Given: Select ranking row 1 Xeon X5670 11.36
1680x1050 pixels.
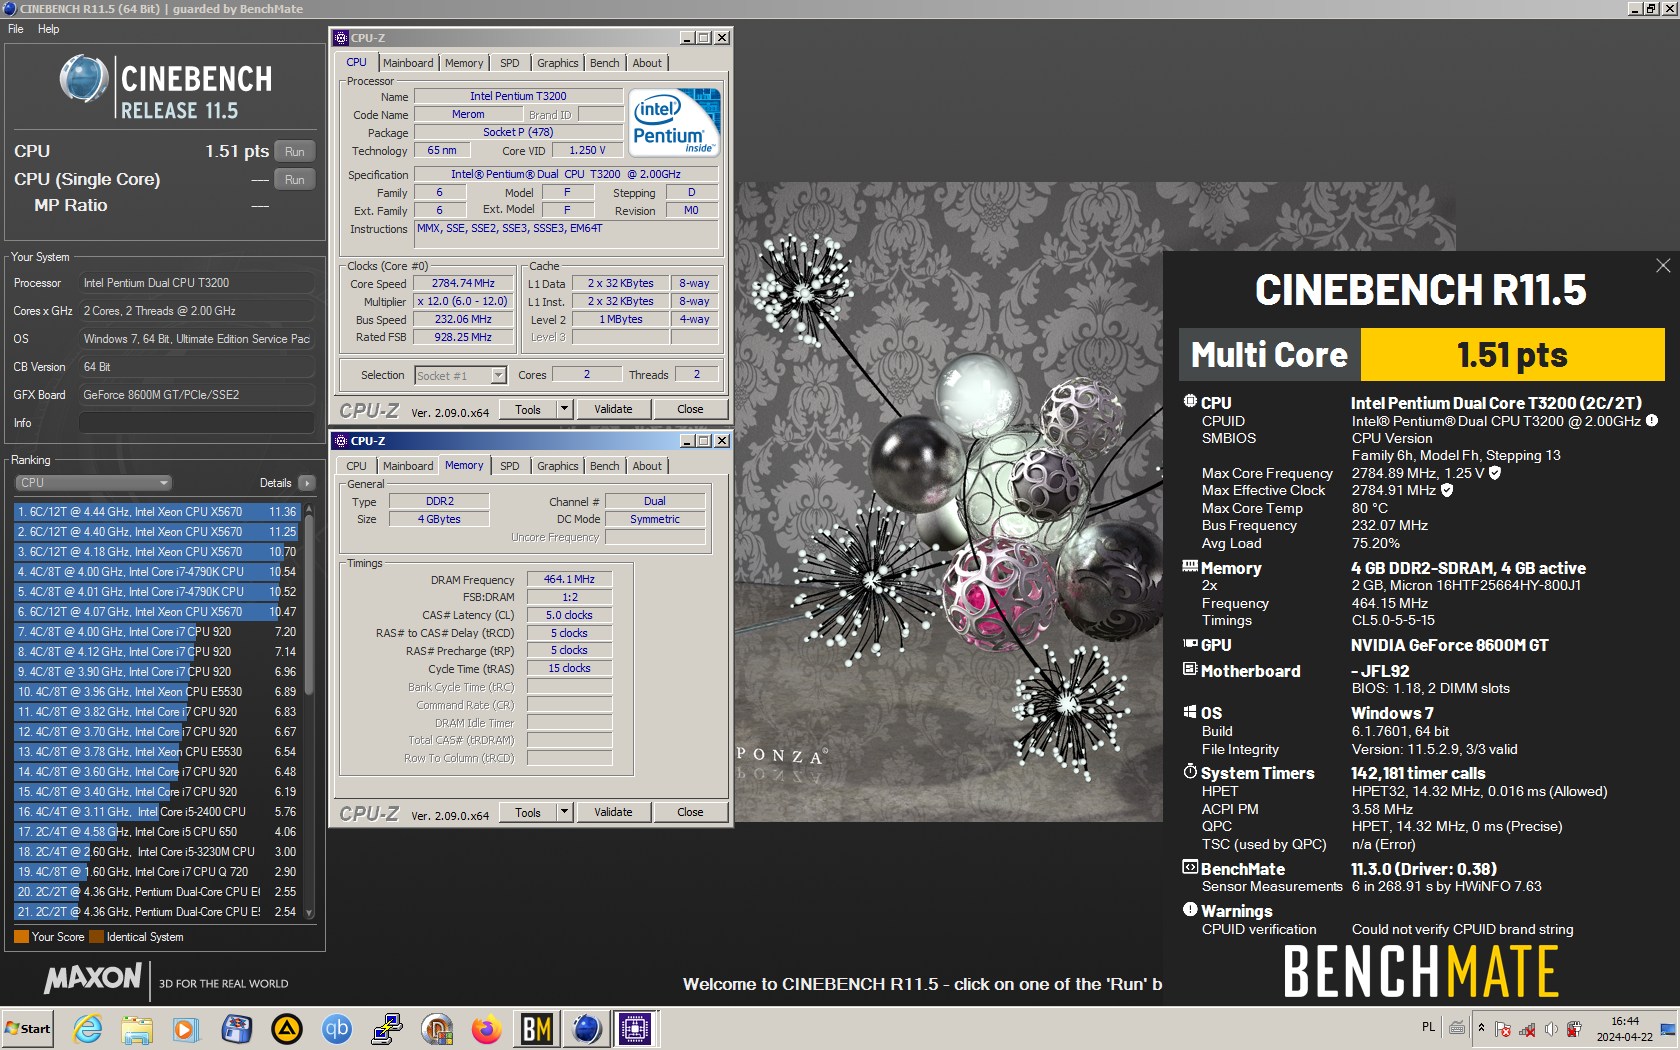Looking at the screenshot, I should (156, 511).
